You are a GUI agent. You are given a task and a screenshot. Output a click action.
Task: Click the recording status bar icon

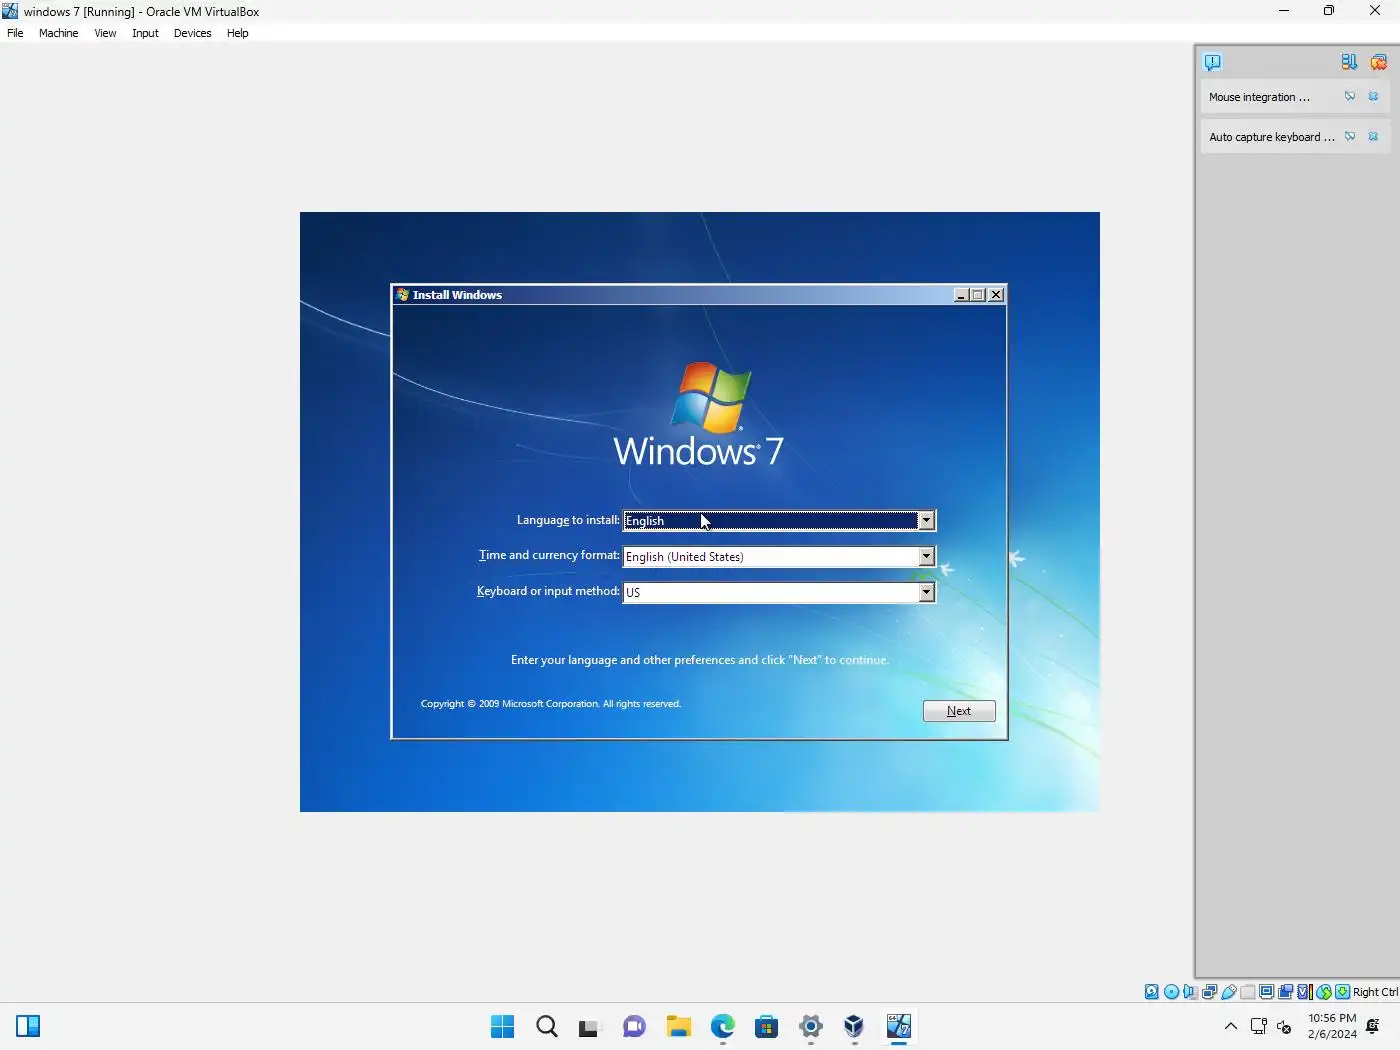[x=1286, y=992]
